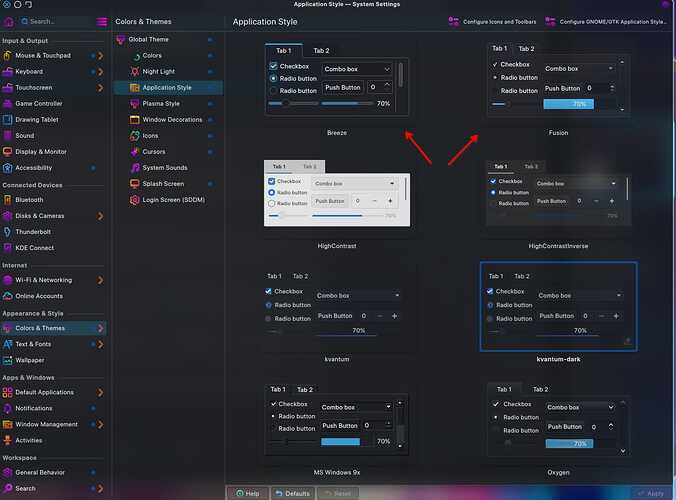
Task: Open the Combo box in Oxygen preview
Action: pyautogui.click(x=580, y=407)
